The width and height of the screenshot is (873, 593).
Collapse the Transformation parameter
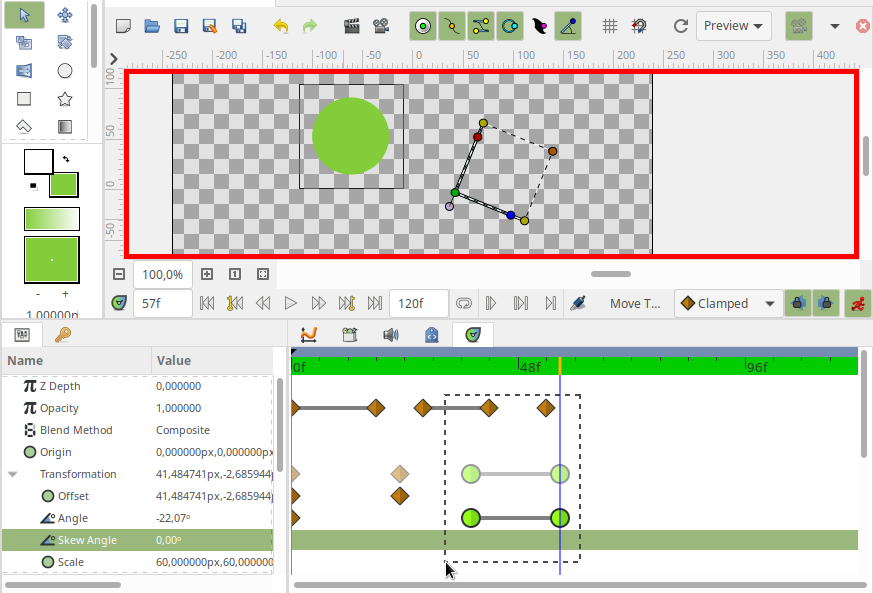pos(13,473)
